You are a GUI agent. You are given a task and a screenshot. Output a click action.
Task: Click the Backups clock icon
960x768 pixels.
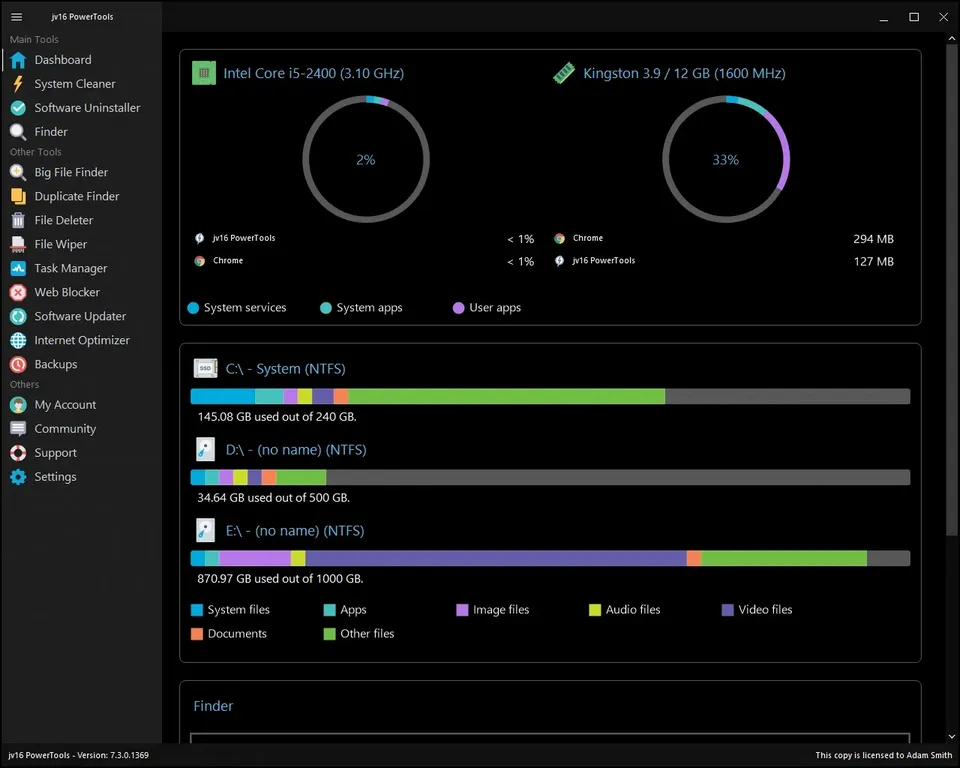pos(18,364)
